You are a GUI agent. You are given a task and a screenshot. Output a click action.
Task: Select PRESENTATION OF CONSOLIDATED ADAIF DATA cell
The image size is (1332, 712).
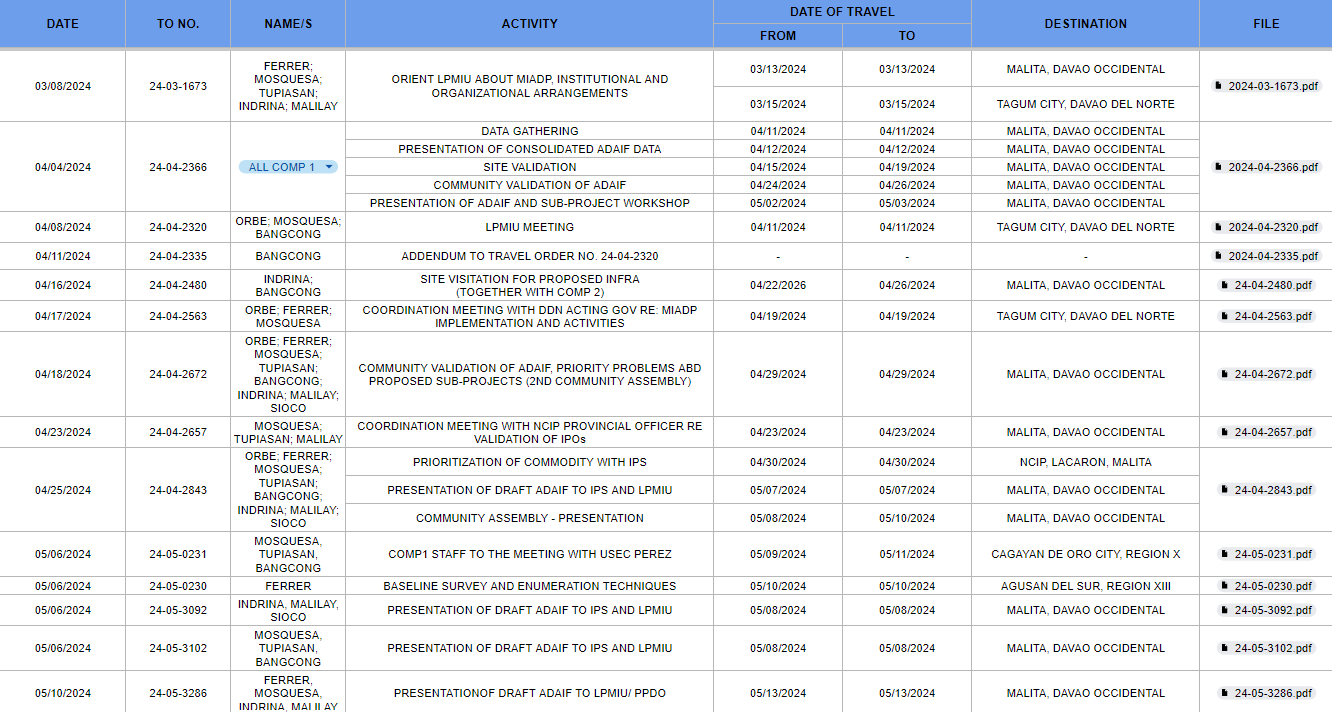point(530,149)
